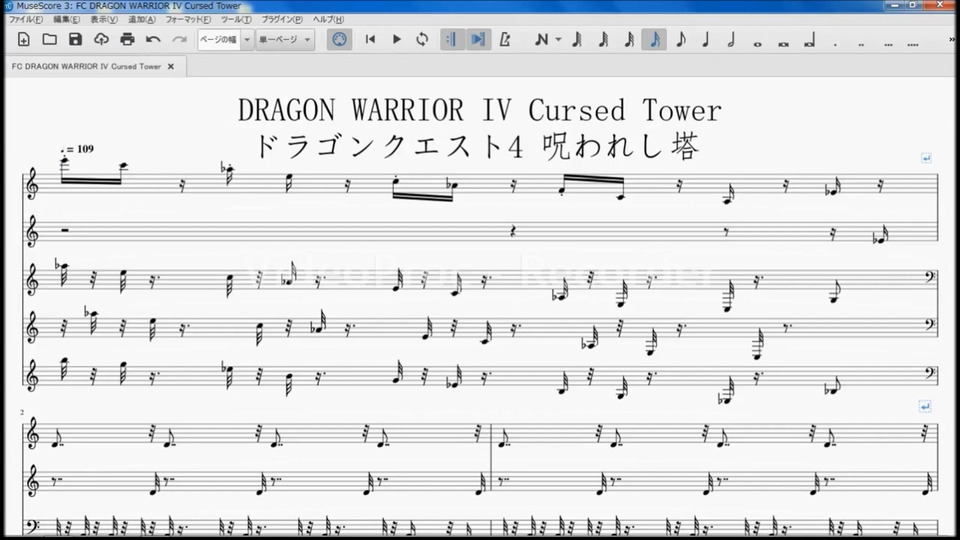Minimize the MuseScore window
Screen dimensions: 960x540
tap(894, 5)
